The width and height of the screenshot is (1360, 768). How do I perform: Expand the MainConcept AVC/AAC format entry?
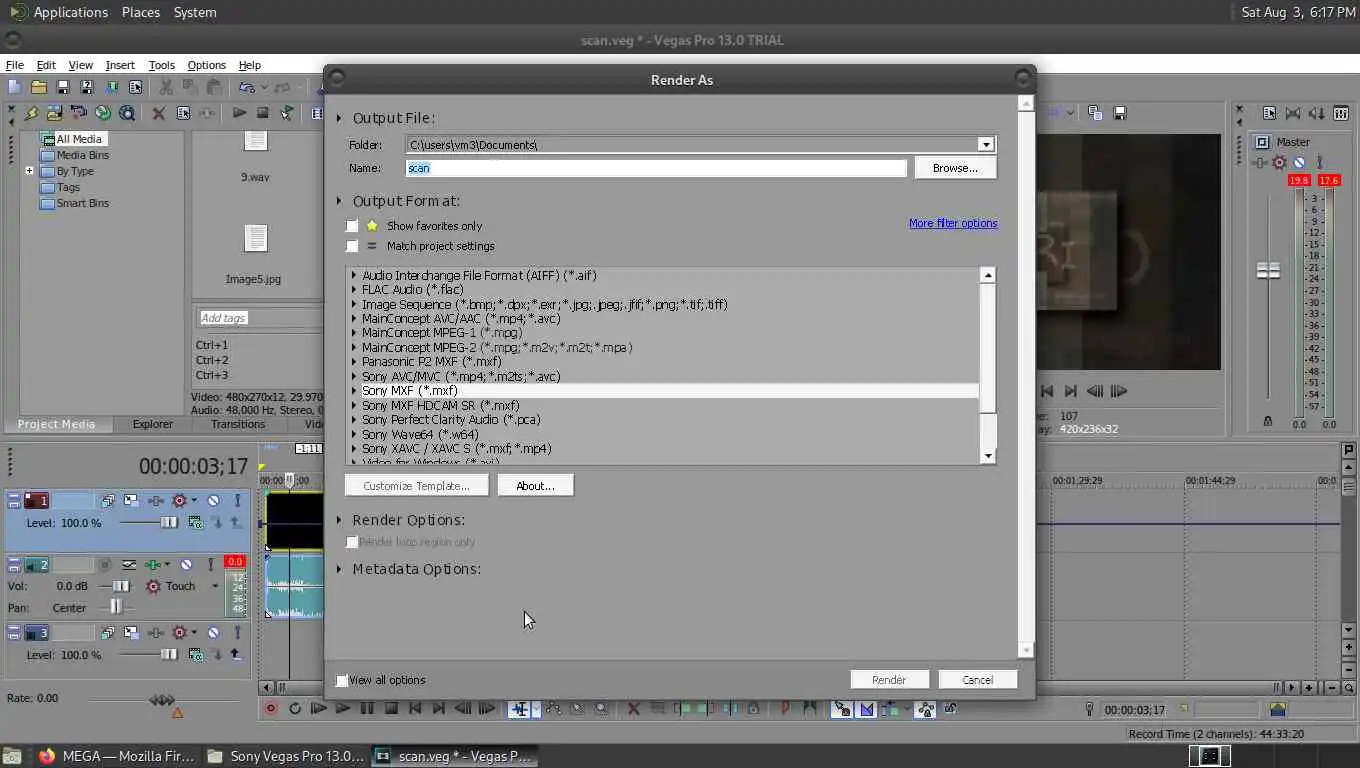click(353, 319)
